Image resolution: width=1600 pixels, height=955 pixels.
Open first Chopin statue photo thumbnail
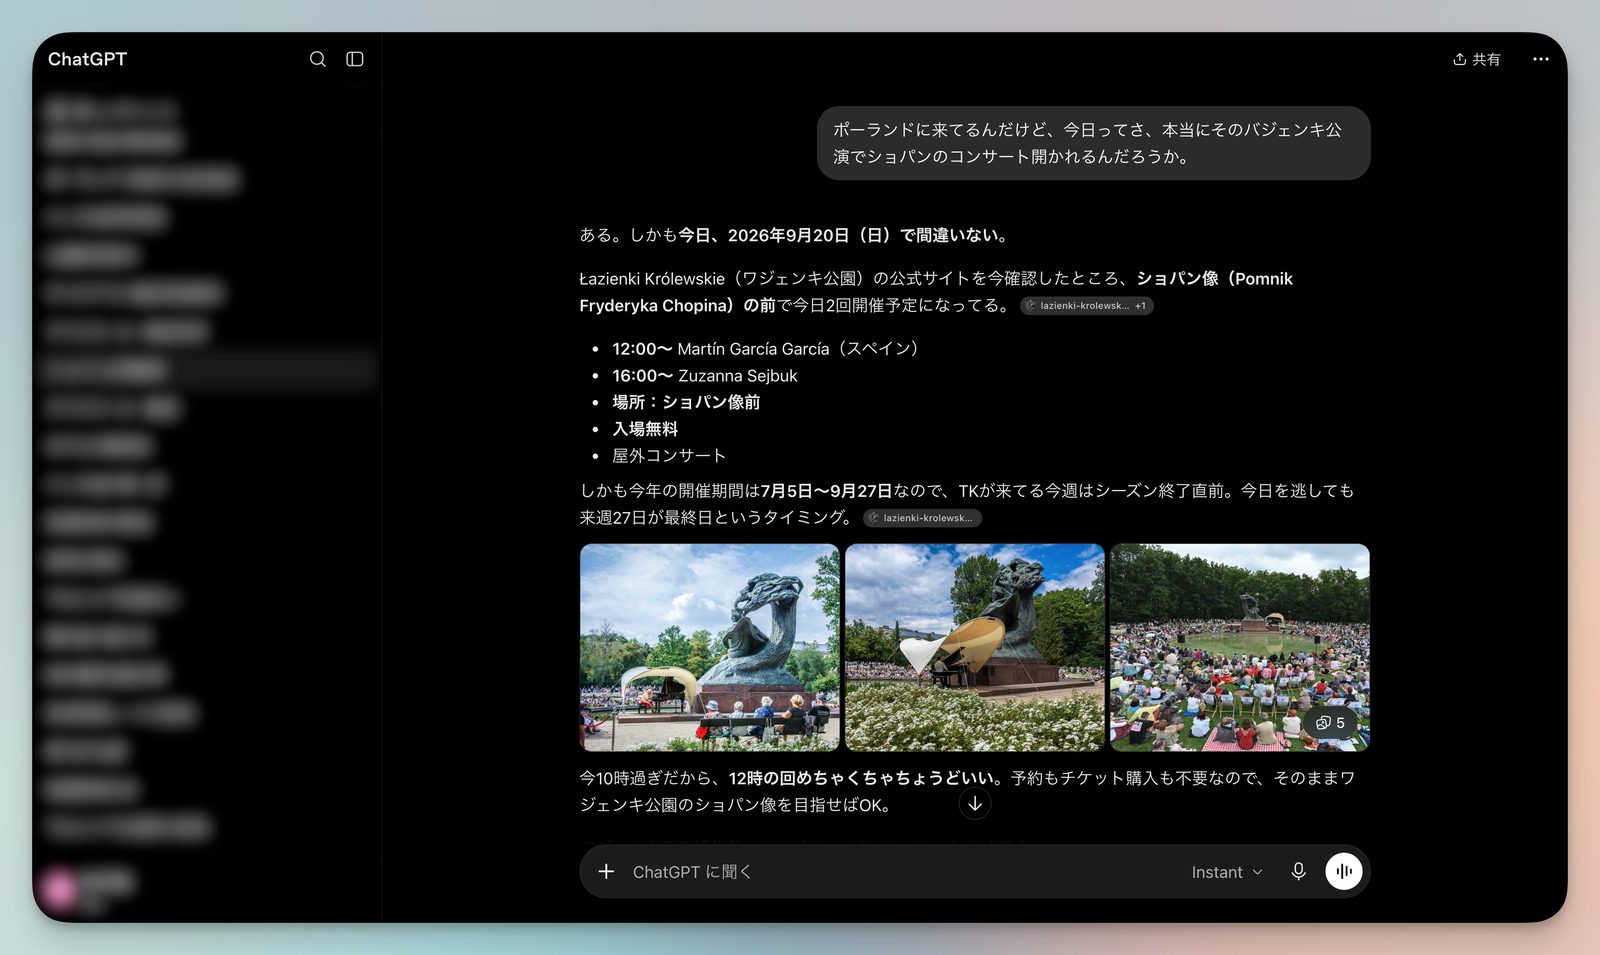coord(710,647)
